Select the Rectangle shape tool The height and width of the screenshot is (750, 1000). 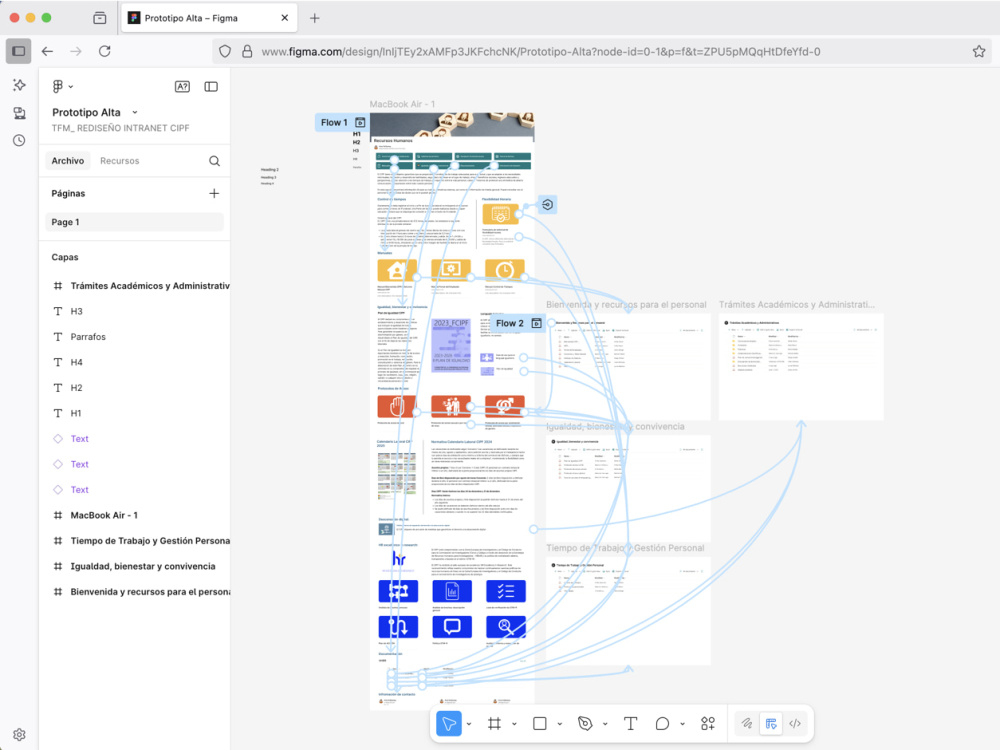(540, 723)
